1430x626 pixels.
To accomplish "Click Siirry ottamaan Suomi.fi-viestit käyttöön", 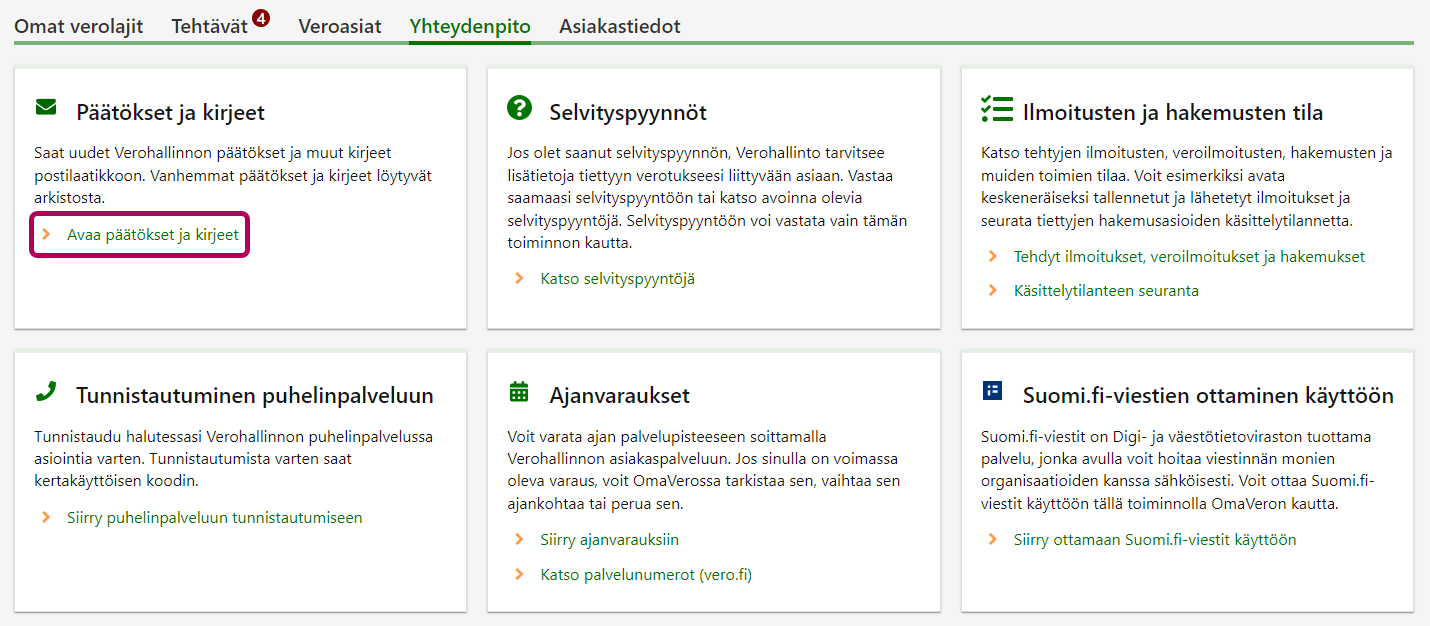I will (x=1154, y=540).
